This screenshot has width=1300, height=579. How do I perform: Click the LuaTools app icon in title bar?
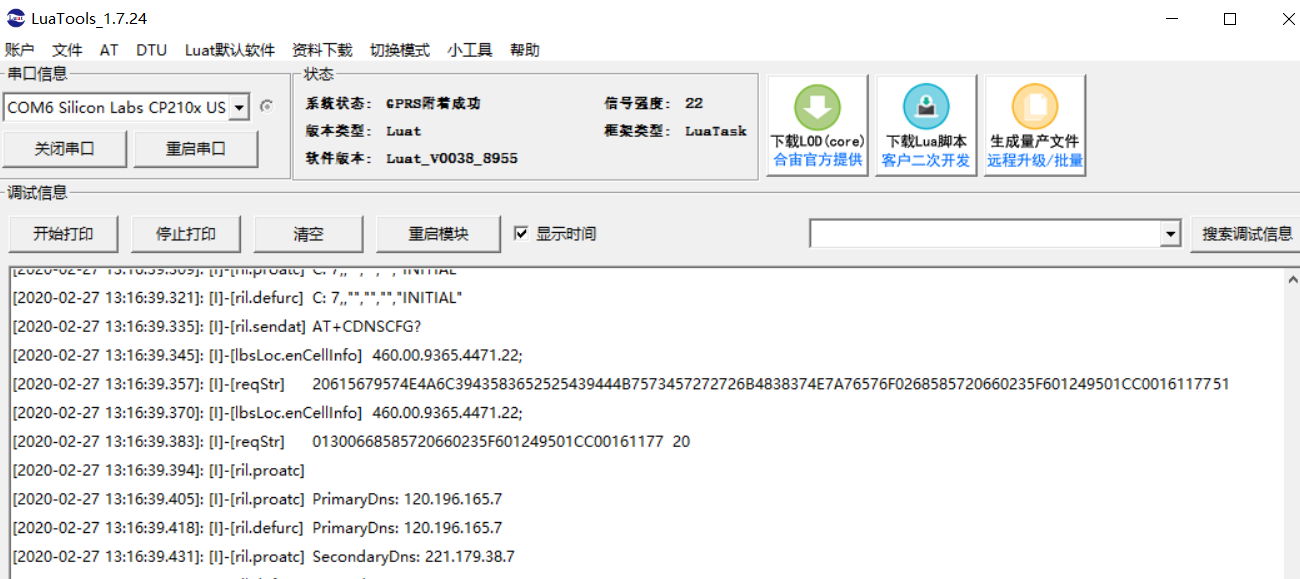(15, 19)
